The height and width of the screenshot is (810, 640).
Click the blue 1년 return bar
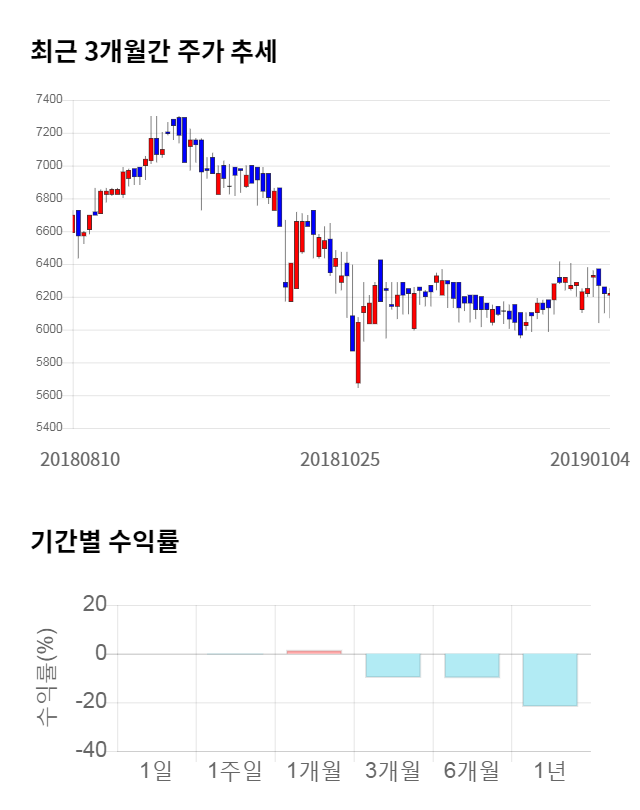[551, 680]
